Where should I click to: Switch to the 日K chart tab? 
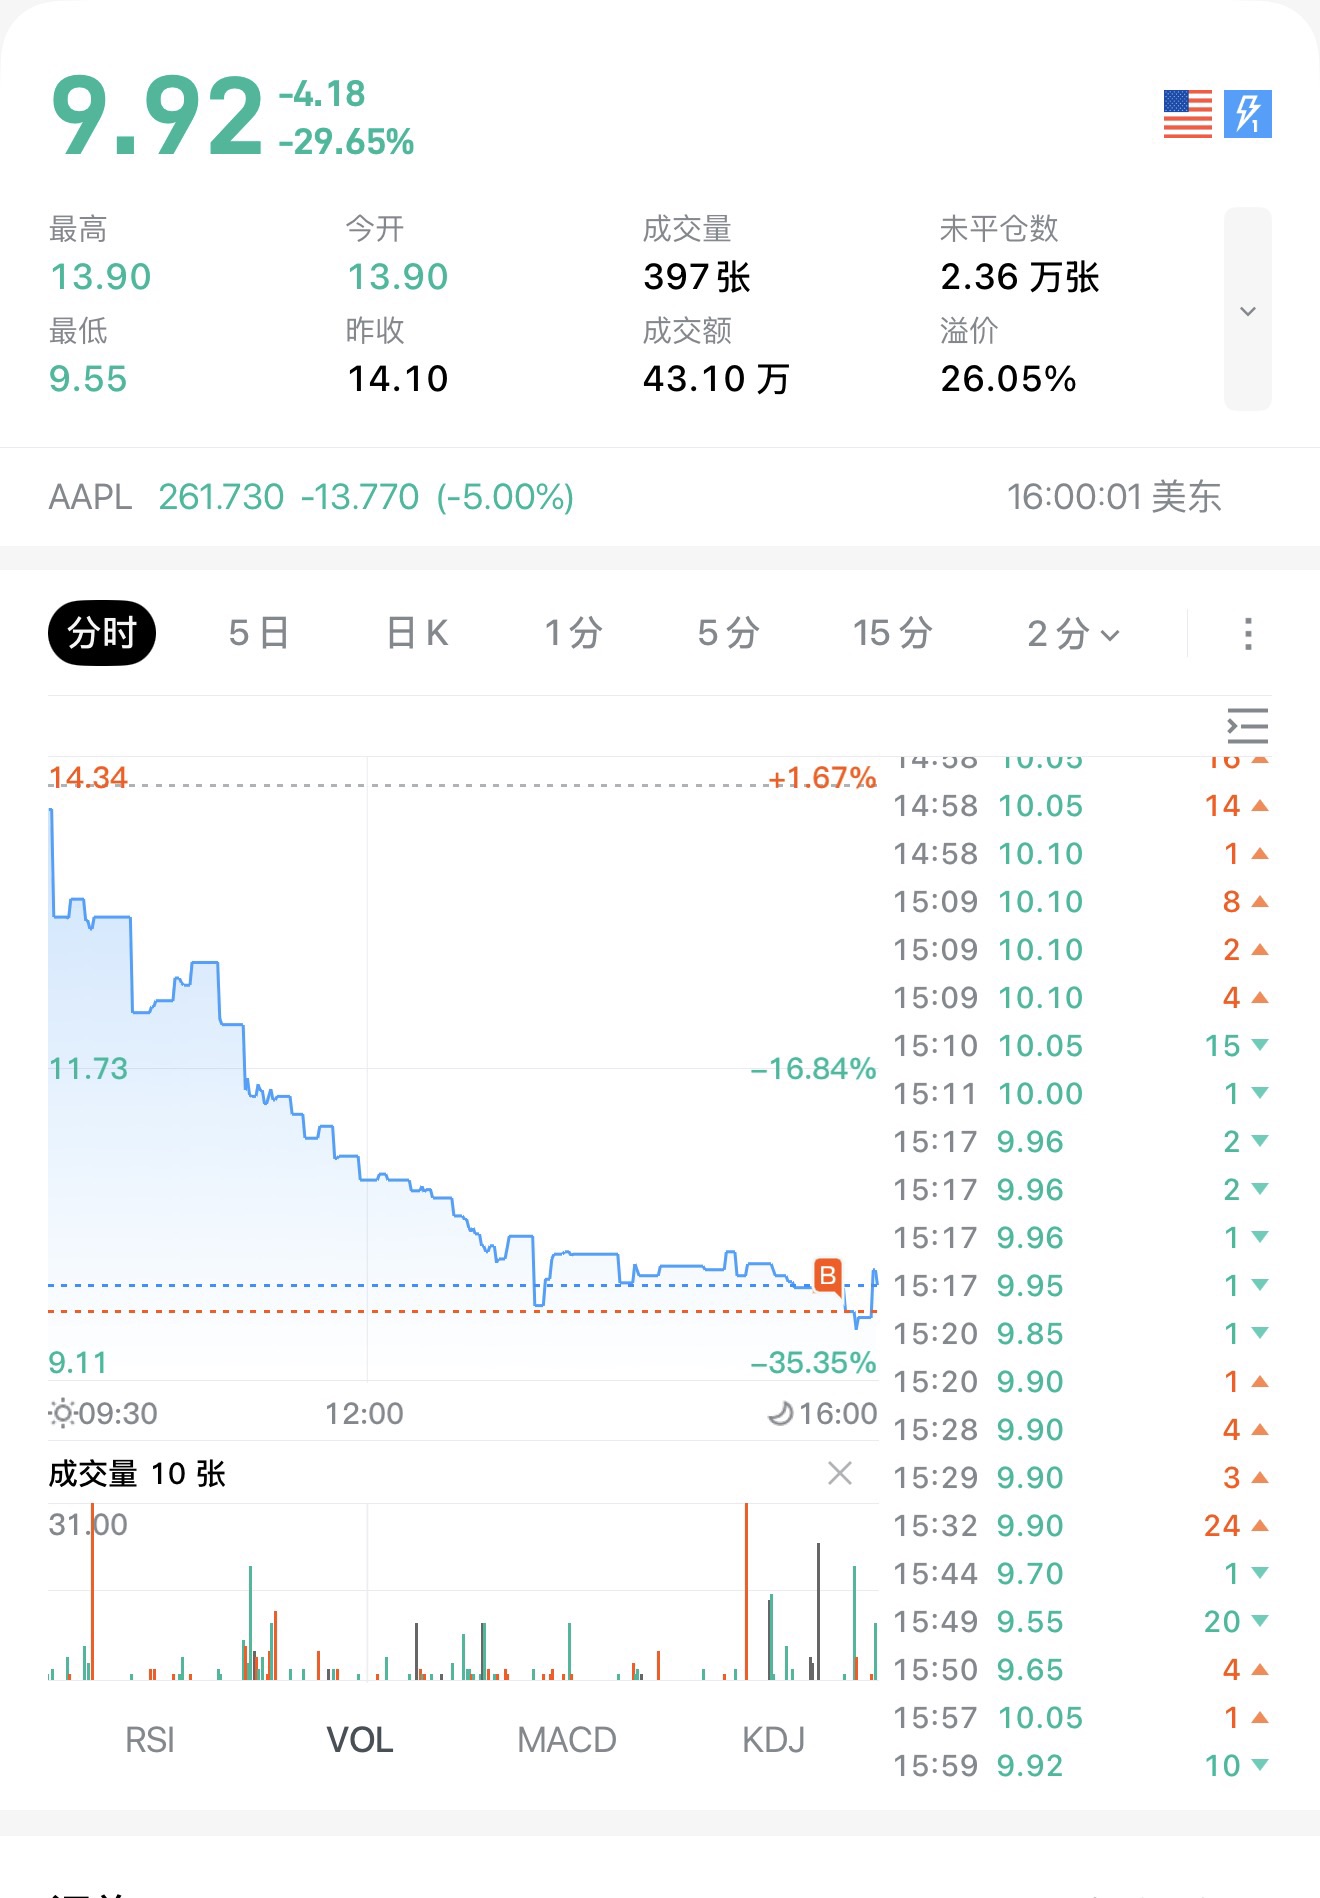417,634
